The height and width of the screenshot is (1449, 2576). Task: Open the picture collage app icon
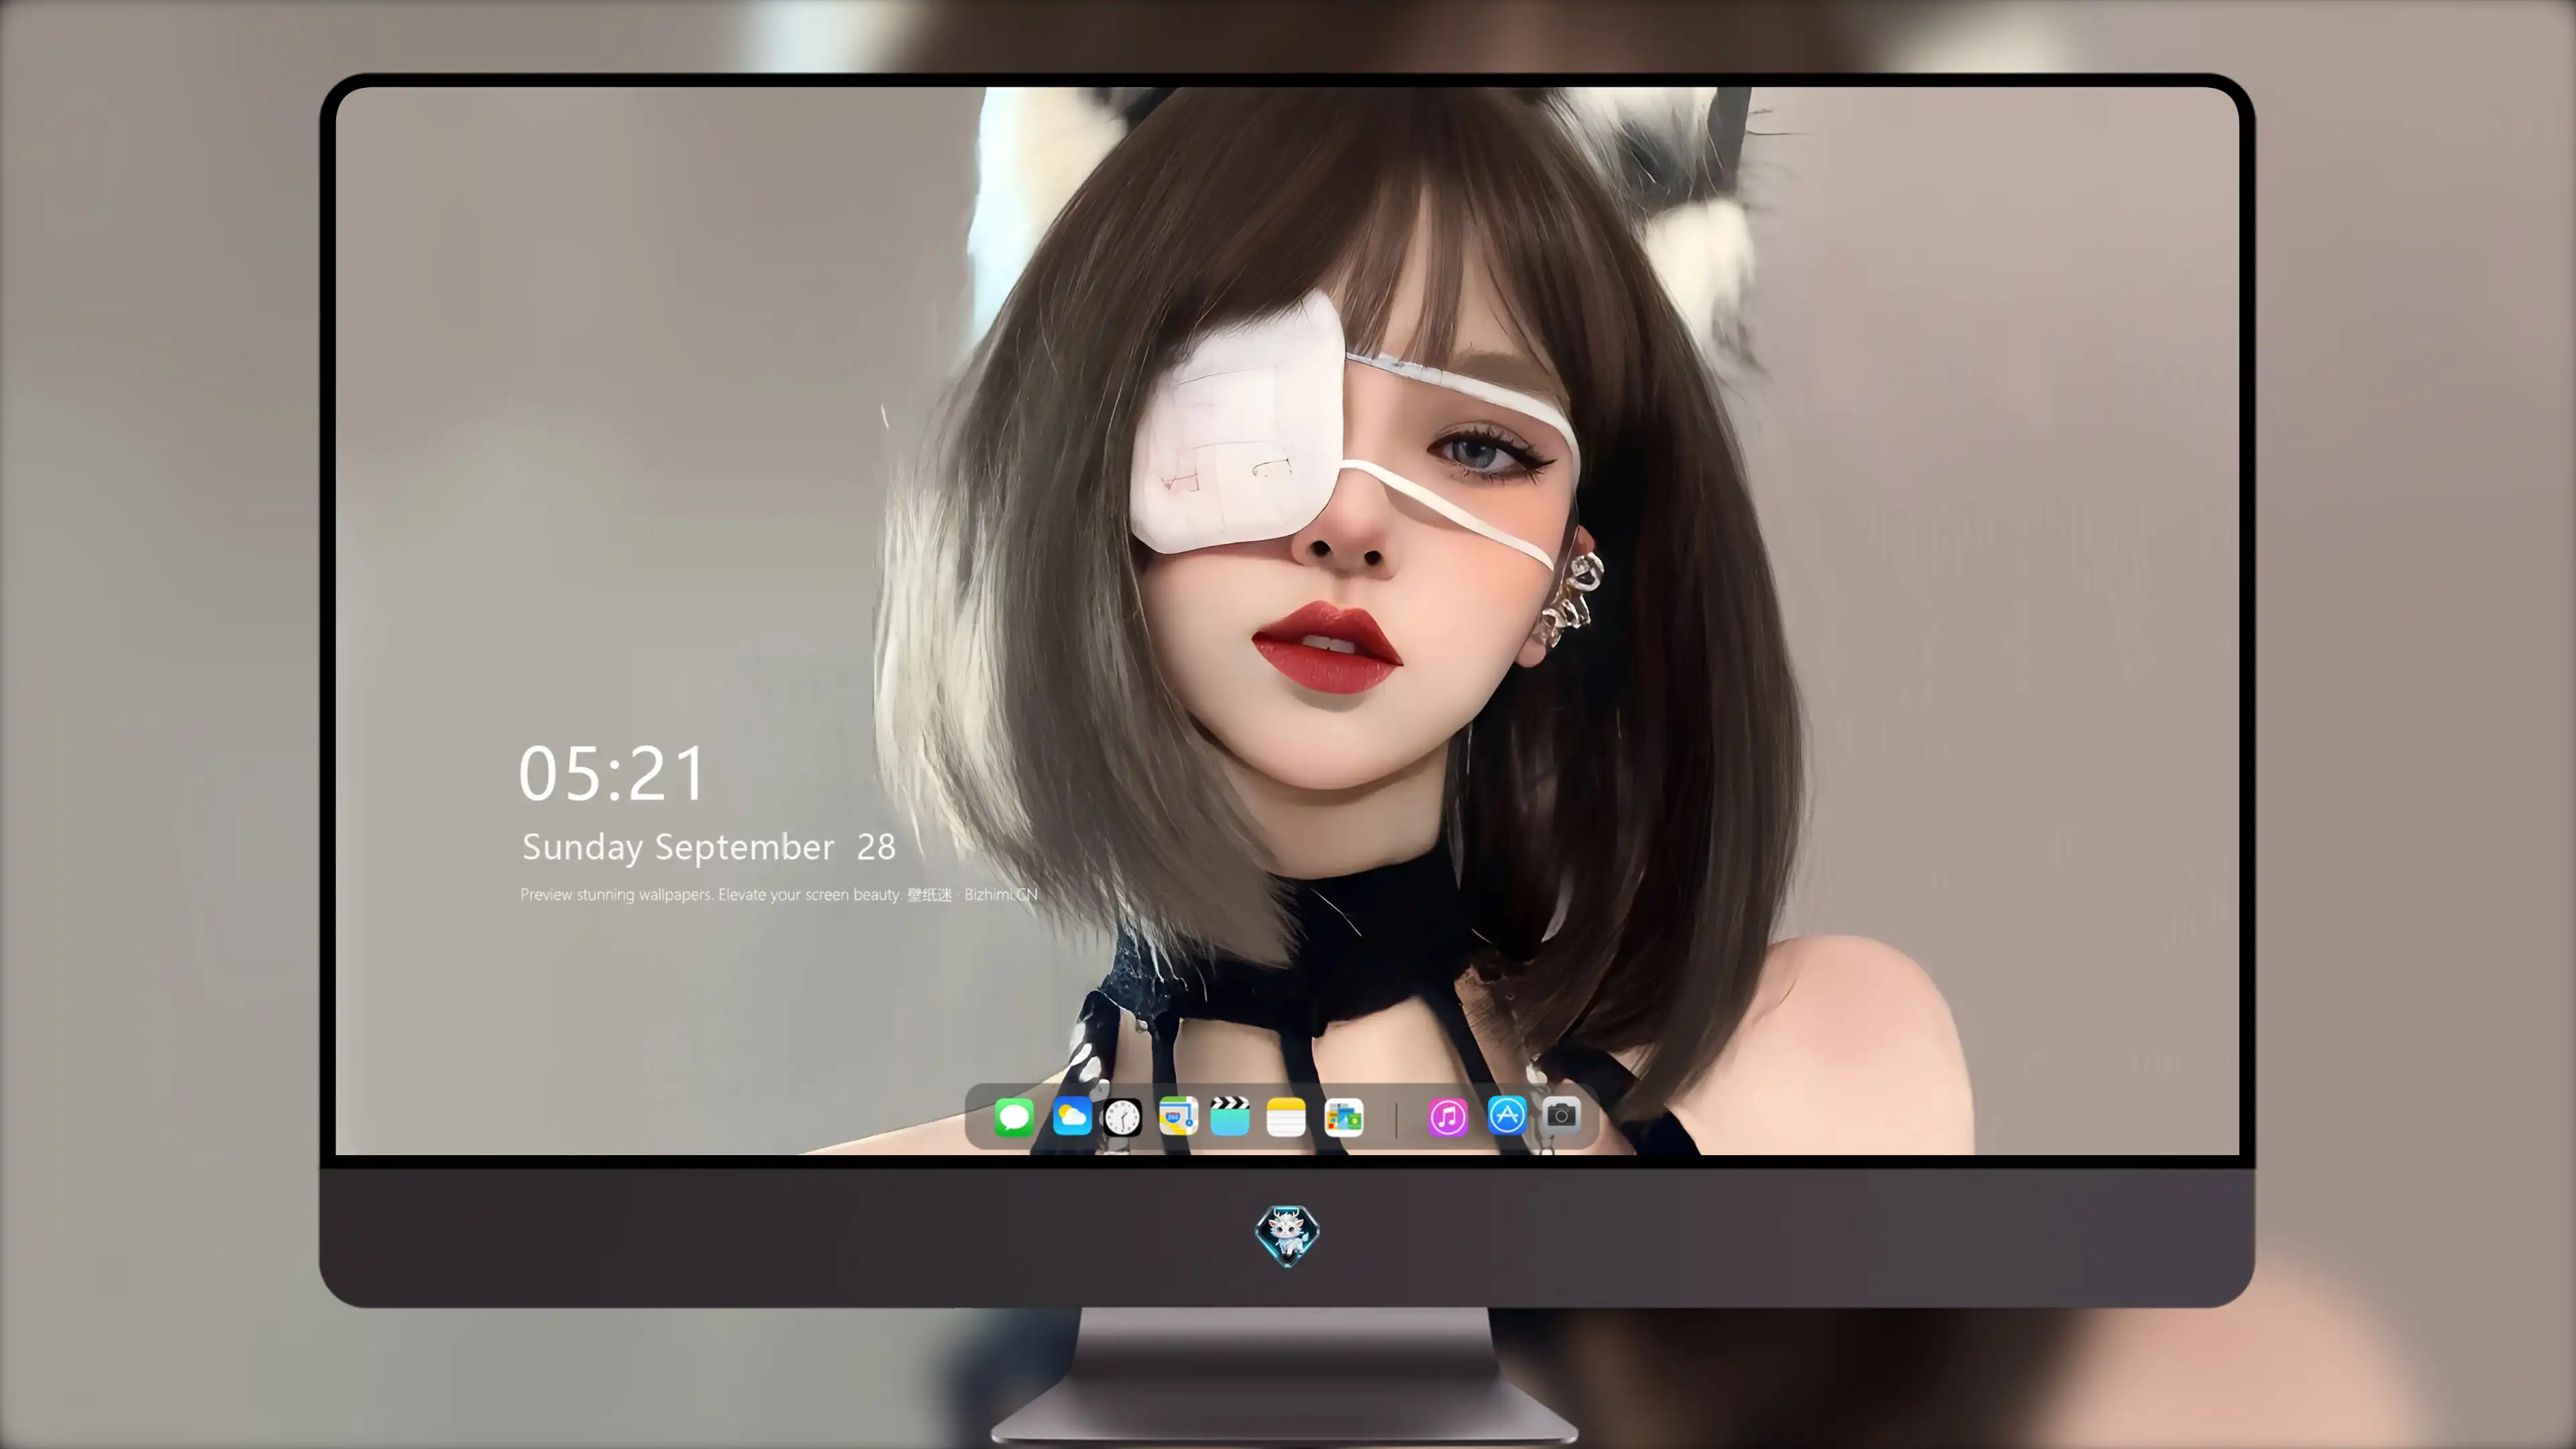[x=1344, y=1117]
